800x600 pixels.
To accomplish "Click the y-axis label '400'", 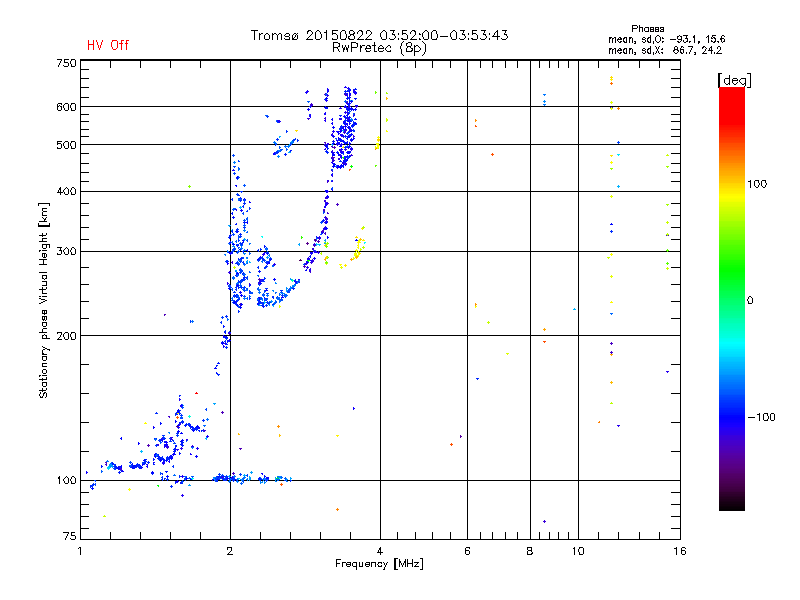I will (x=66, y=192).
